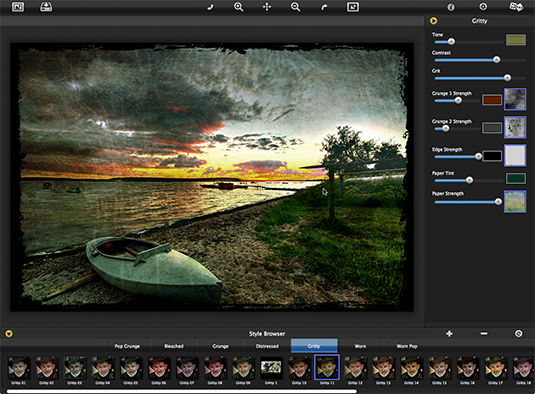
Task: Click the open image icon in toolbar
Action: point(18,7)
